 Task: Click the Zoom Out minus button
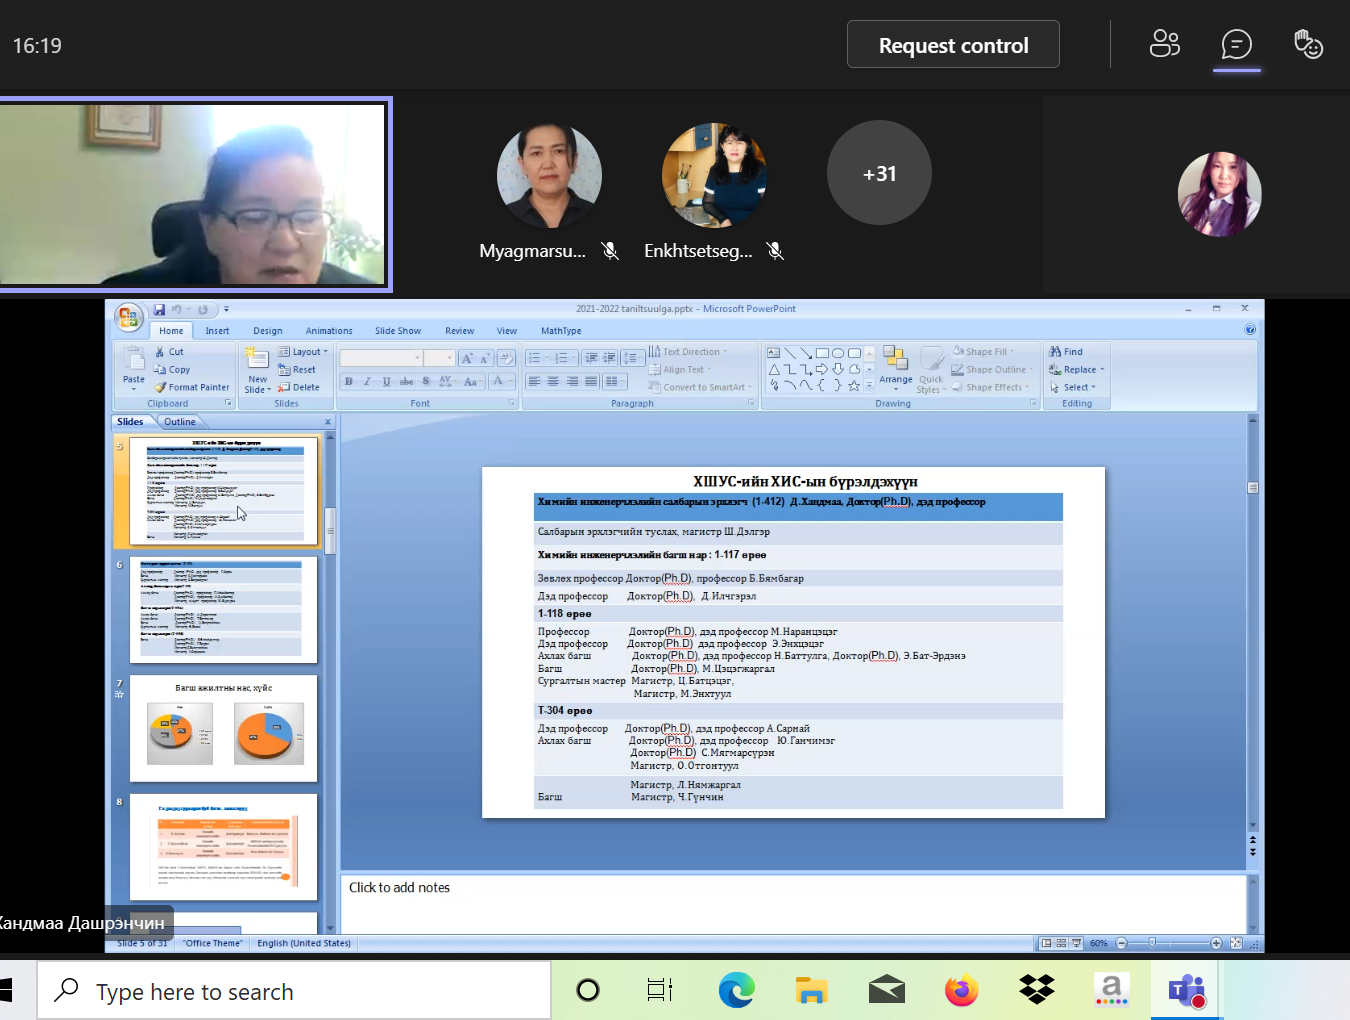point(1121,943)
